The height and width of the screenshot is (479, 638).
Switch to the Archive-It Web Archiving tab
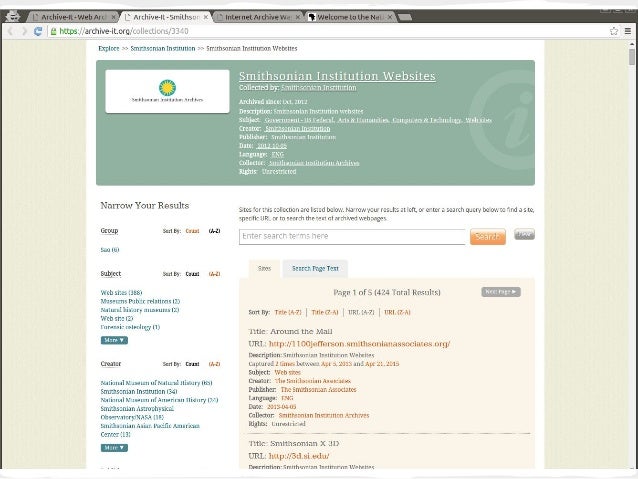point(72,17)
